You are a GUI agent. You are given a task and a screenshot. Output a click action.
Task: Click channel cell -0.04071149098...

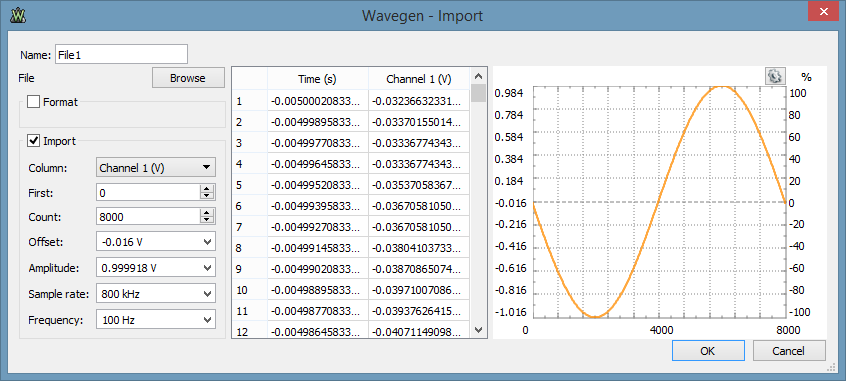coord(419,330)
